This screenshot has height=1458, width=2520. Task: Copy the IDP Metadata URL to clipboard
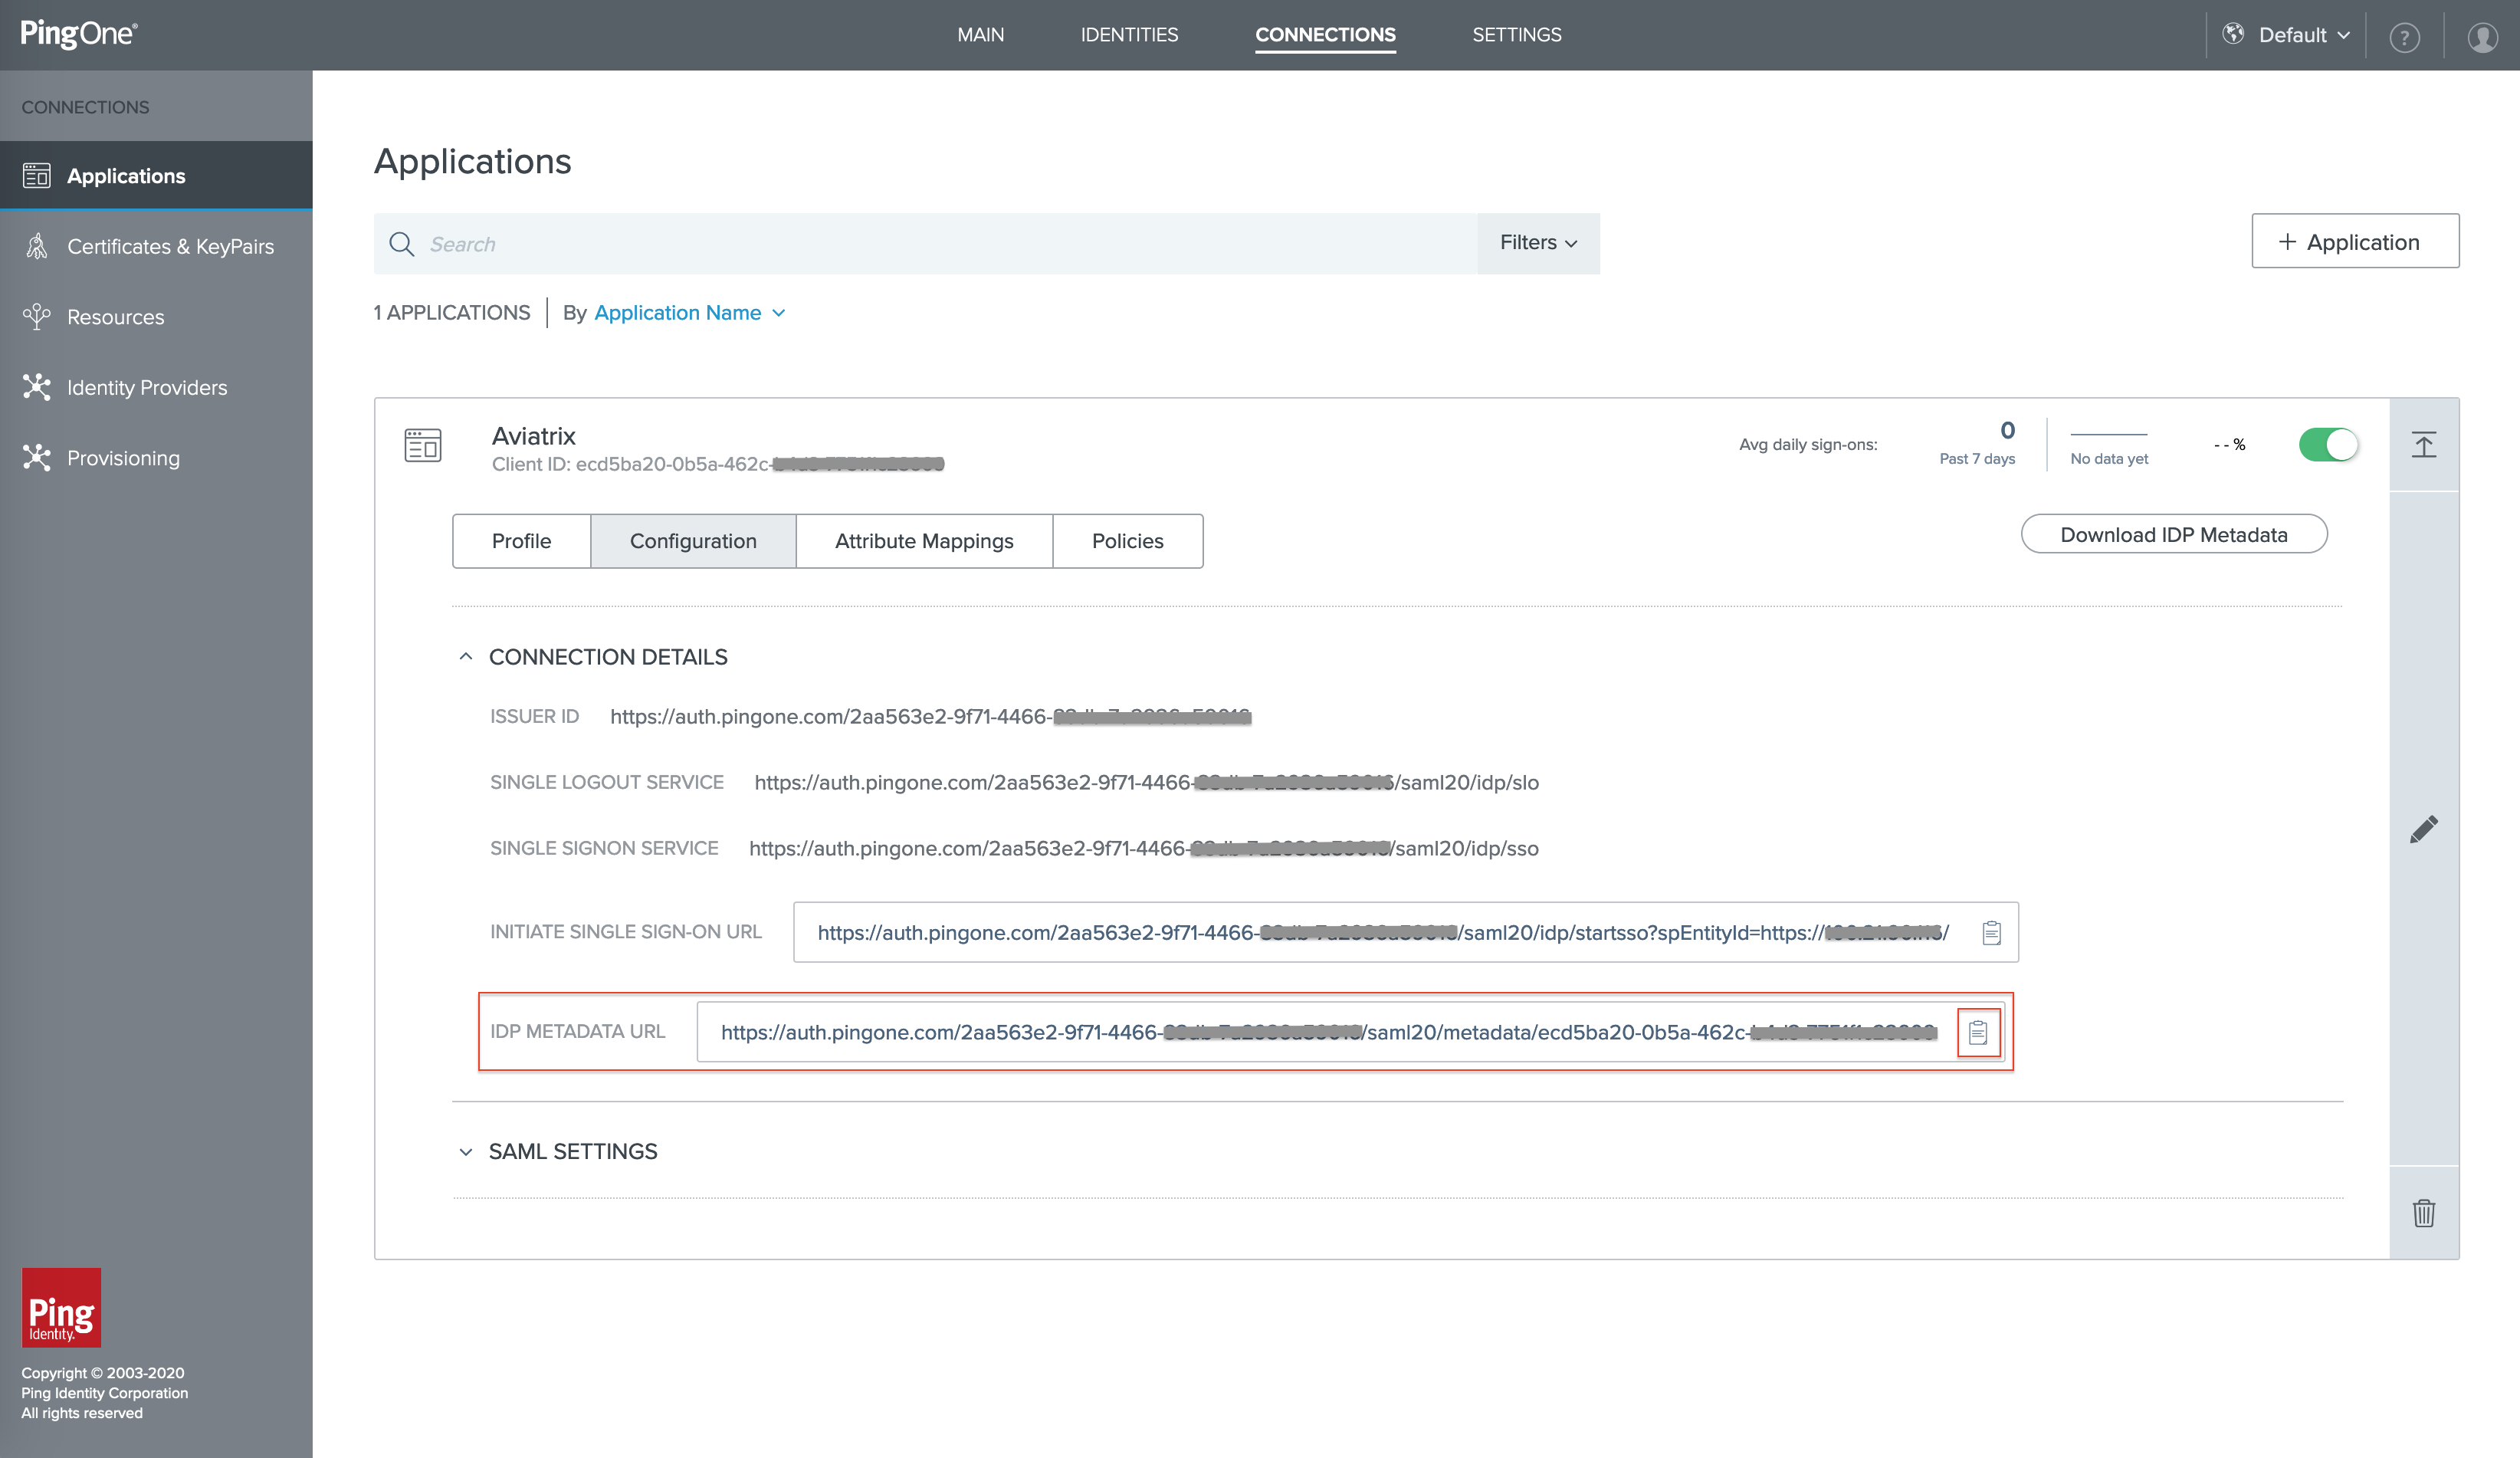click(x=1978, y=1032)
